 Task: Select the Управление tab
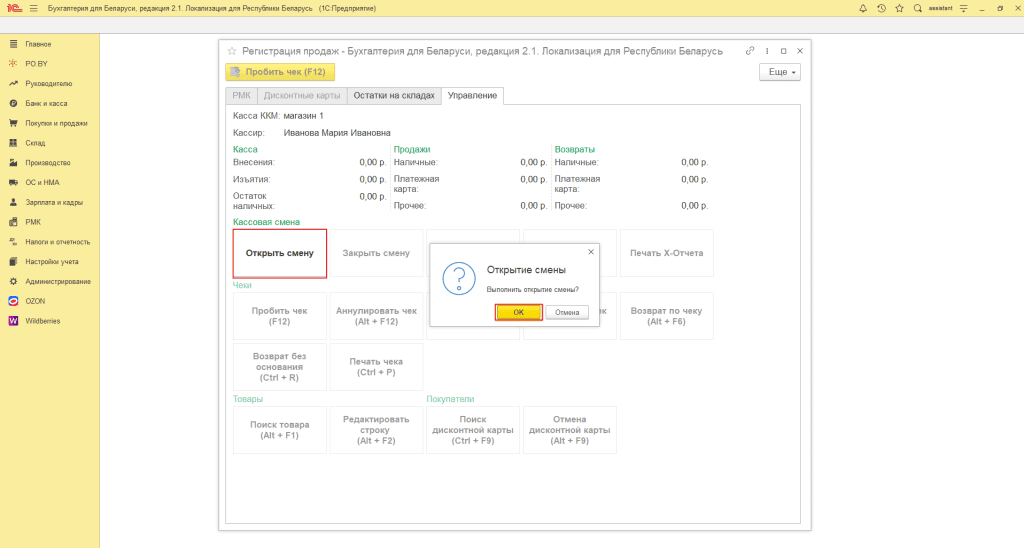472,95
